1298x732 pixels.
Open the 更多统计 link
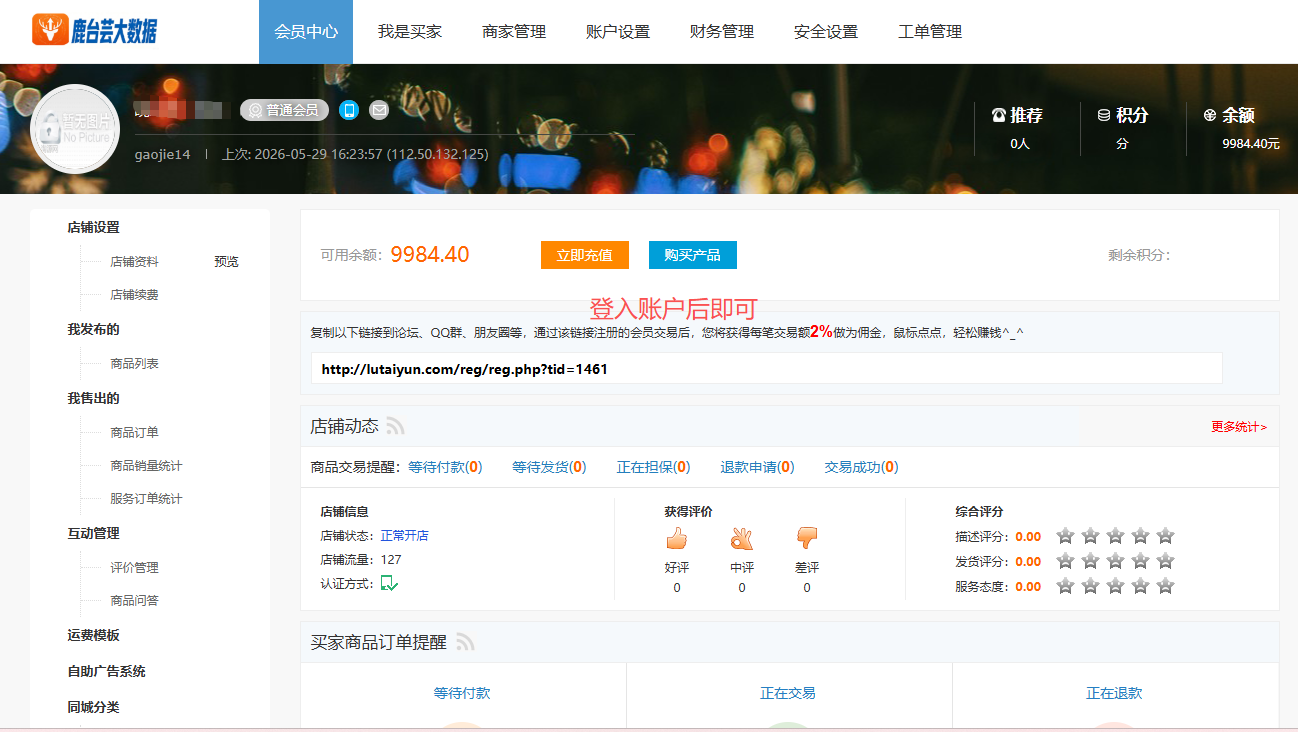[1239, 427]
